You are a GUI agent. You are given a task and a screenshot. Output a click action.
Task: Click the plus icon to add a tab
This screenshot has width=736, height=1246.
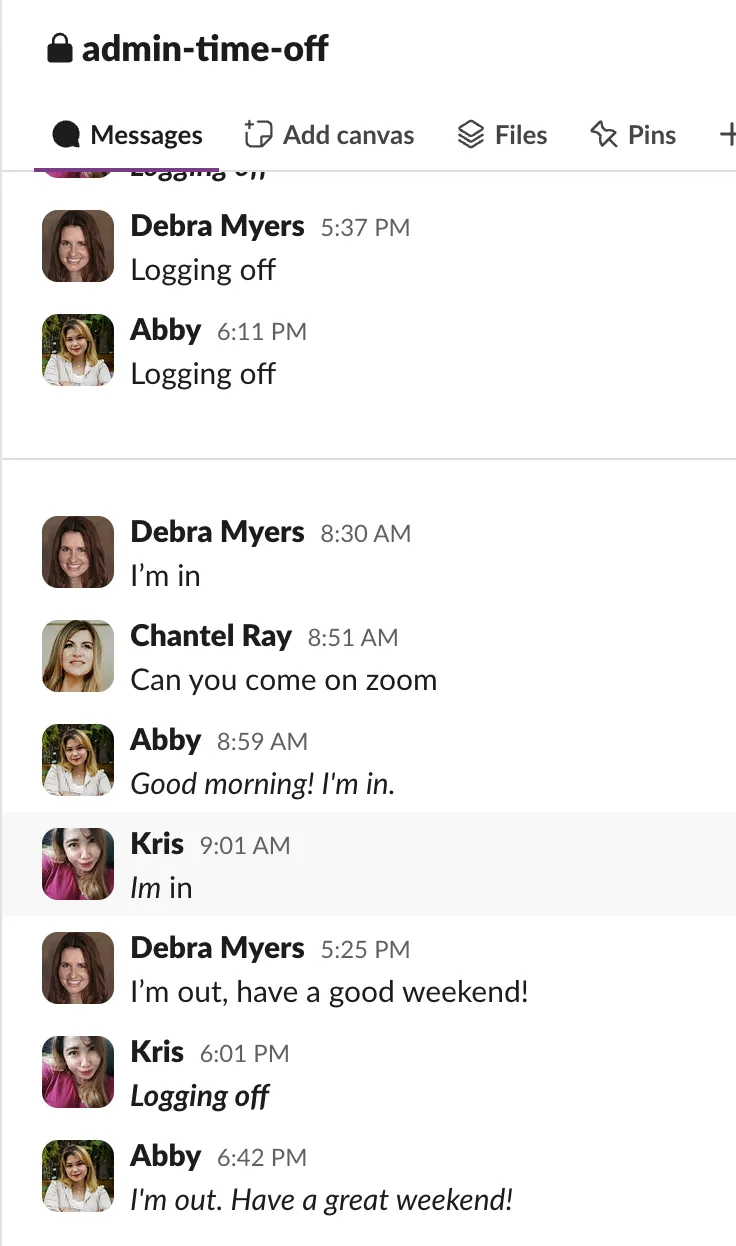click(x=727, y=136)
